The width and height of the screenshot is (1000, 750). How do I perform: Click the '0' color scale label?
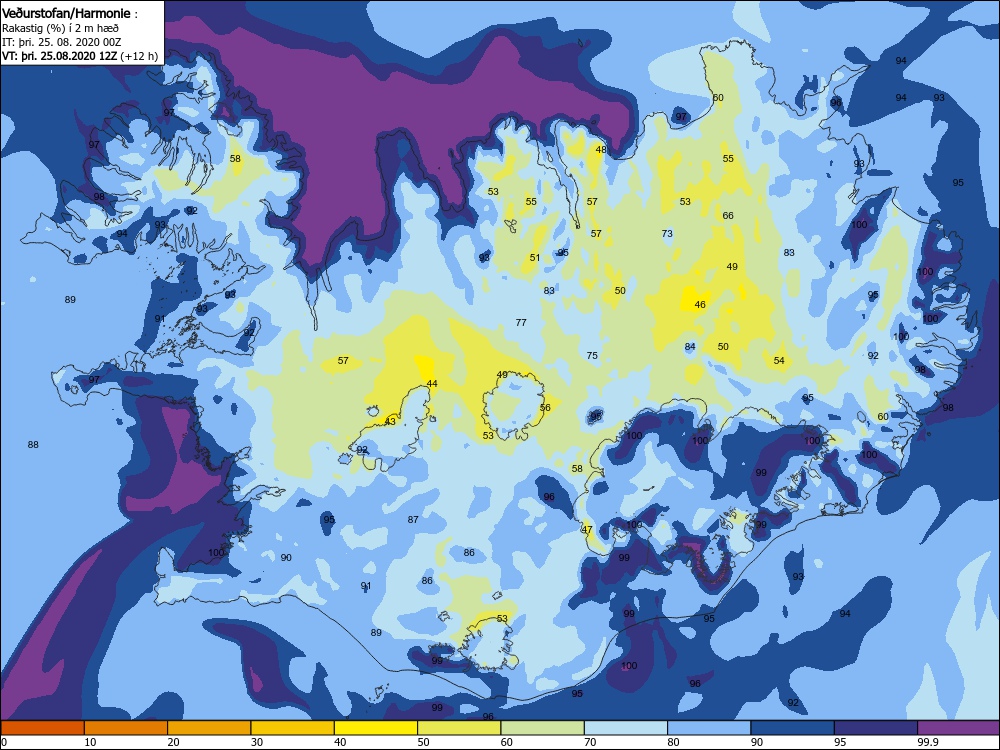coord(4,742)
